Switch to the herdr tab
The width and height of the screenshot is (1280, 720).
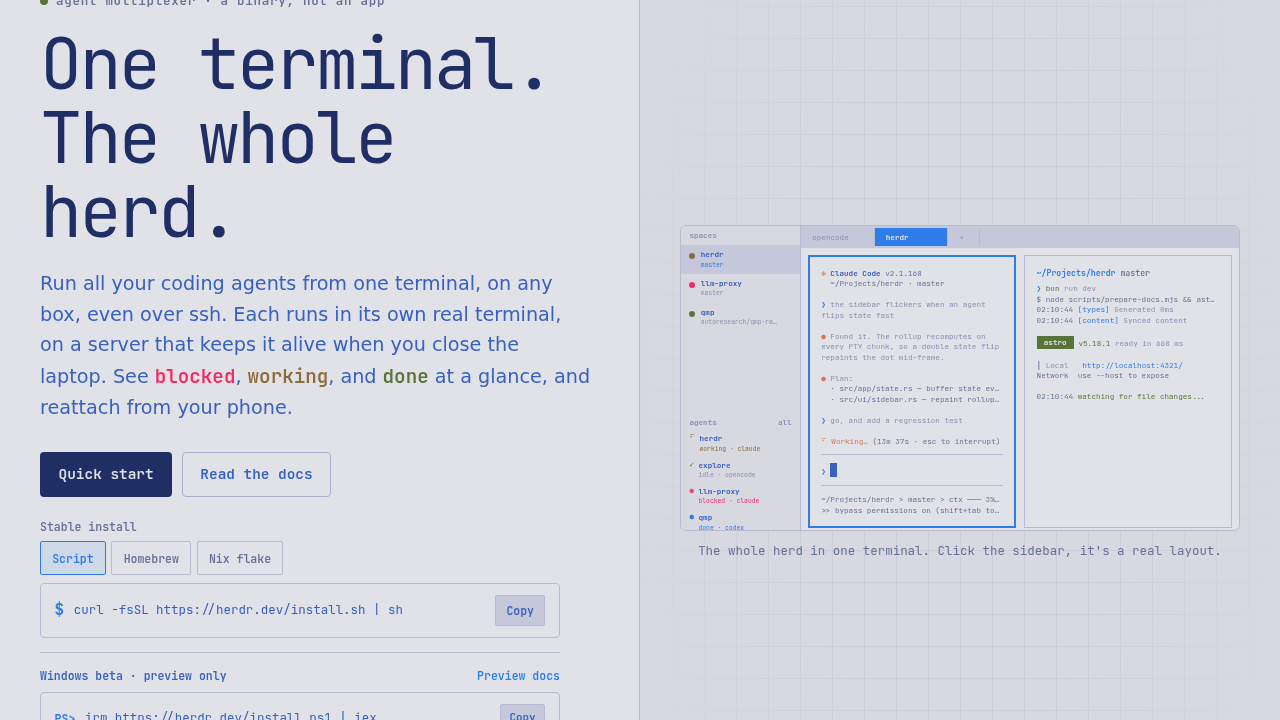[x=911, y=237]
